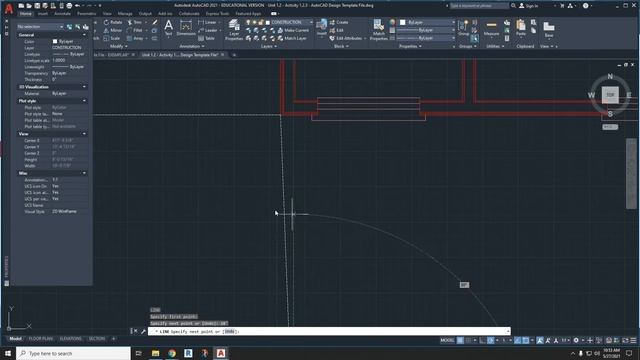Open the Insert block tool

[x=322, y=28]
